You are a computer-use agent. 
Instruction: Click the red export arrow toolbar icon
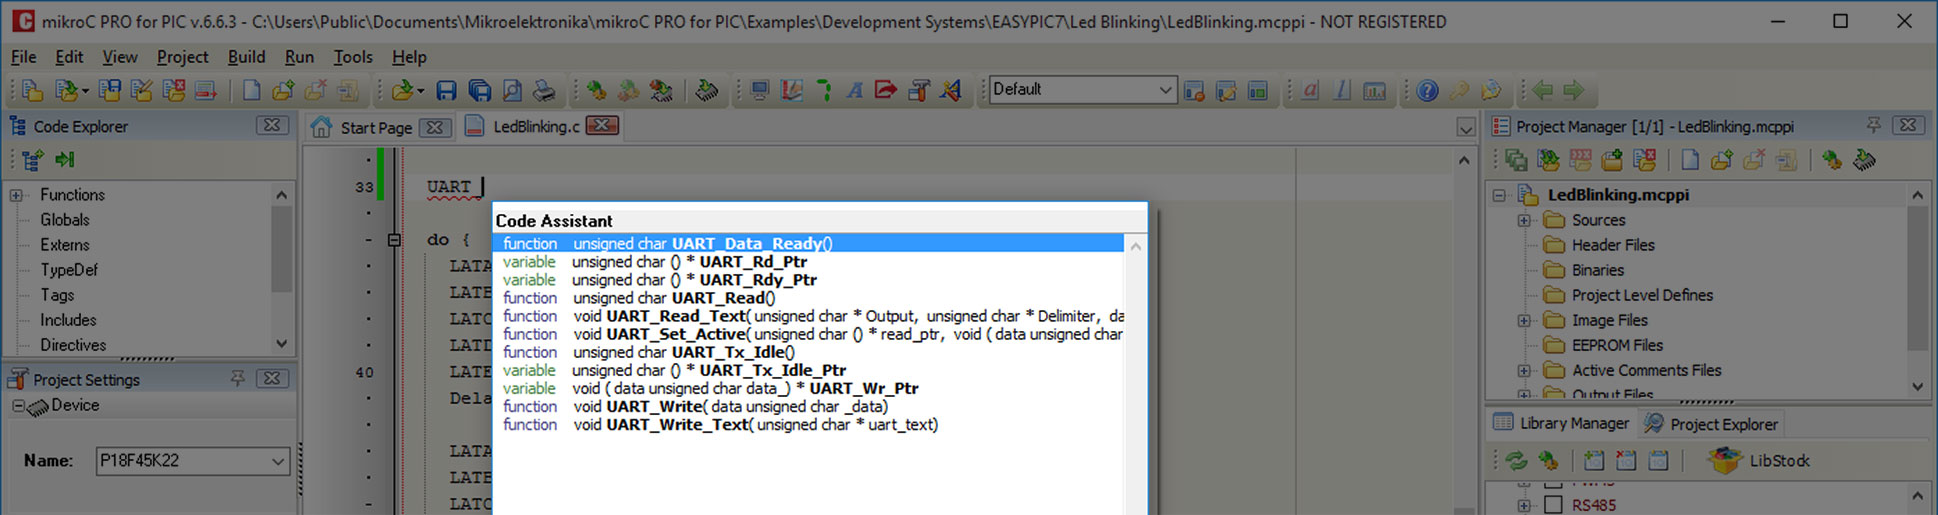pos(885,91)
